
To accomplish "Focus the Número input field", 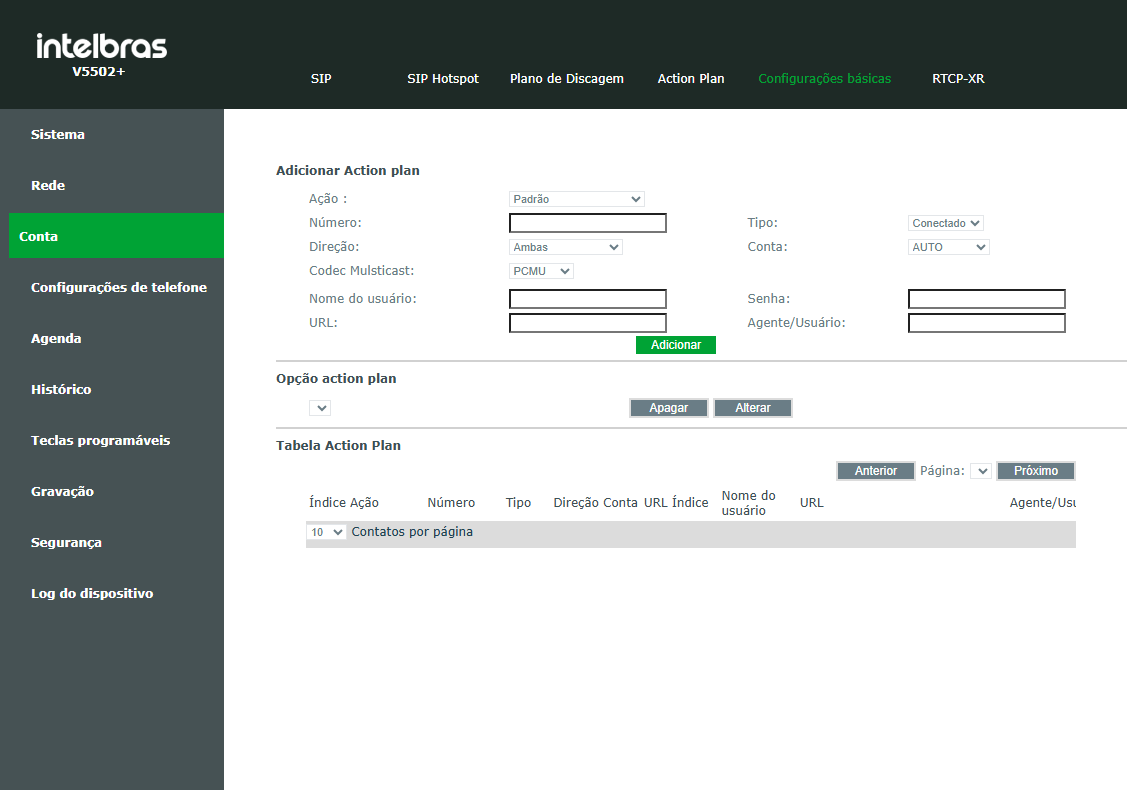I will (x=588, y=223).
